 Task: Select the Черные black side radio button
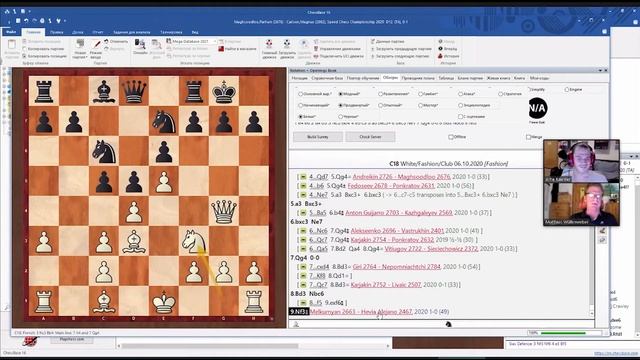click(341, 117)
